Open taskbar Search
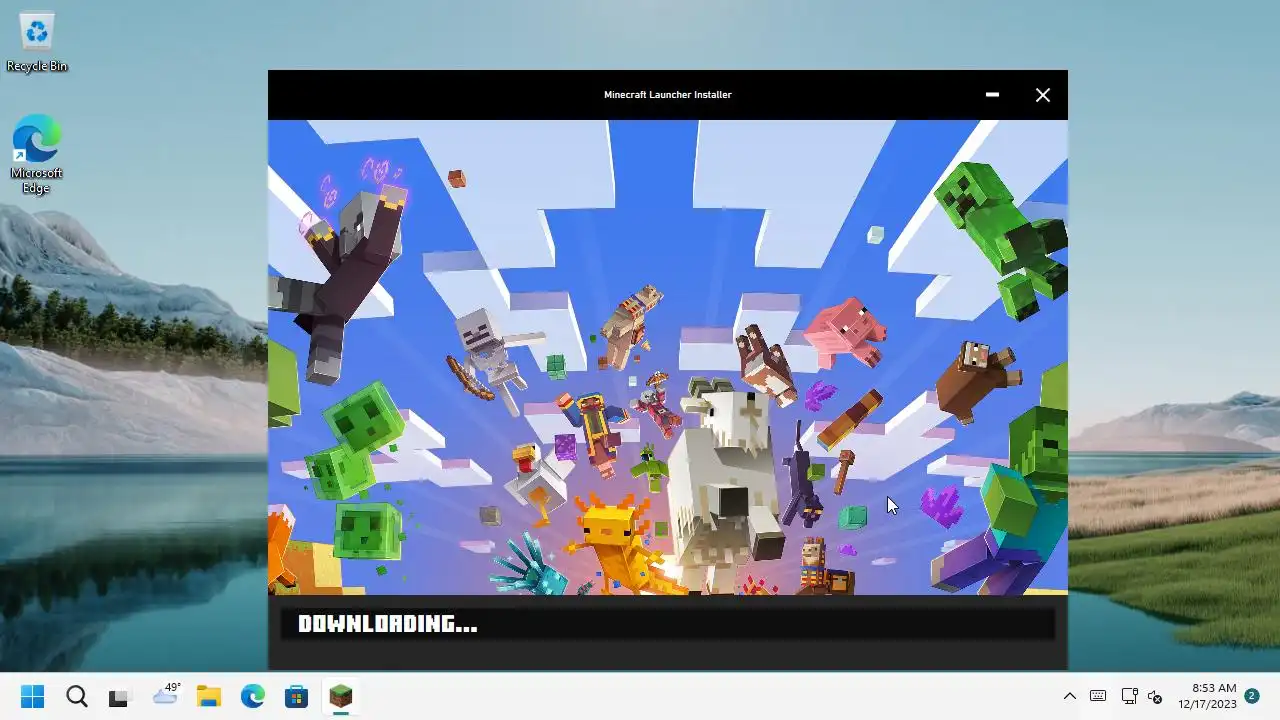 pyautogui.click(x=77, y=696)
